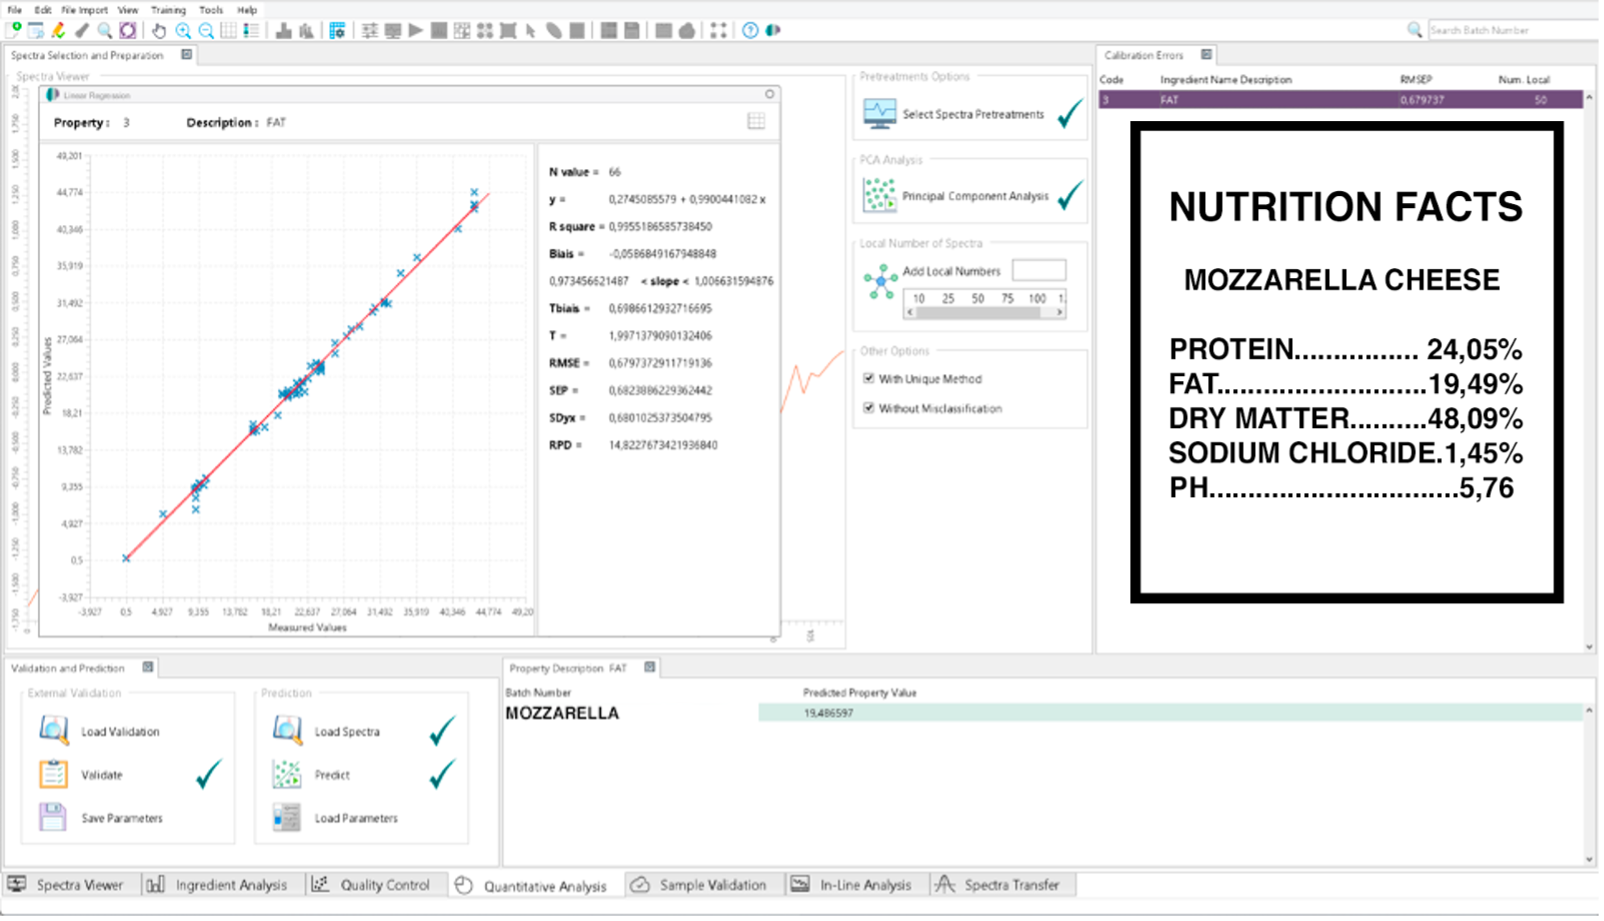Image resolution: width=1604 pixels, height=921 pixels.
Task: Toggle the With Unique Method checkbox
Action: (869, 379)
